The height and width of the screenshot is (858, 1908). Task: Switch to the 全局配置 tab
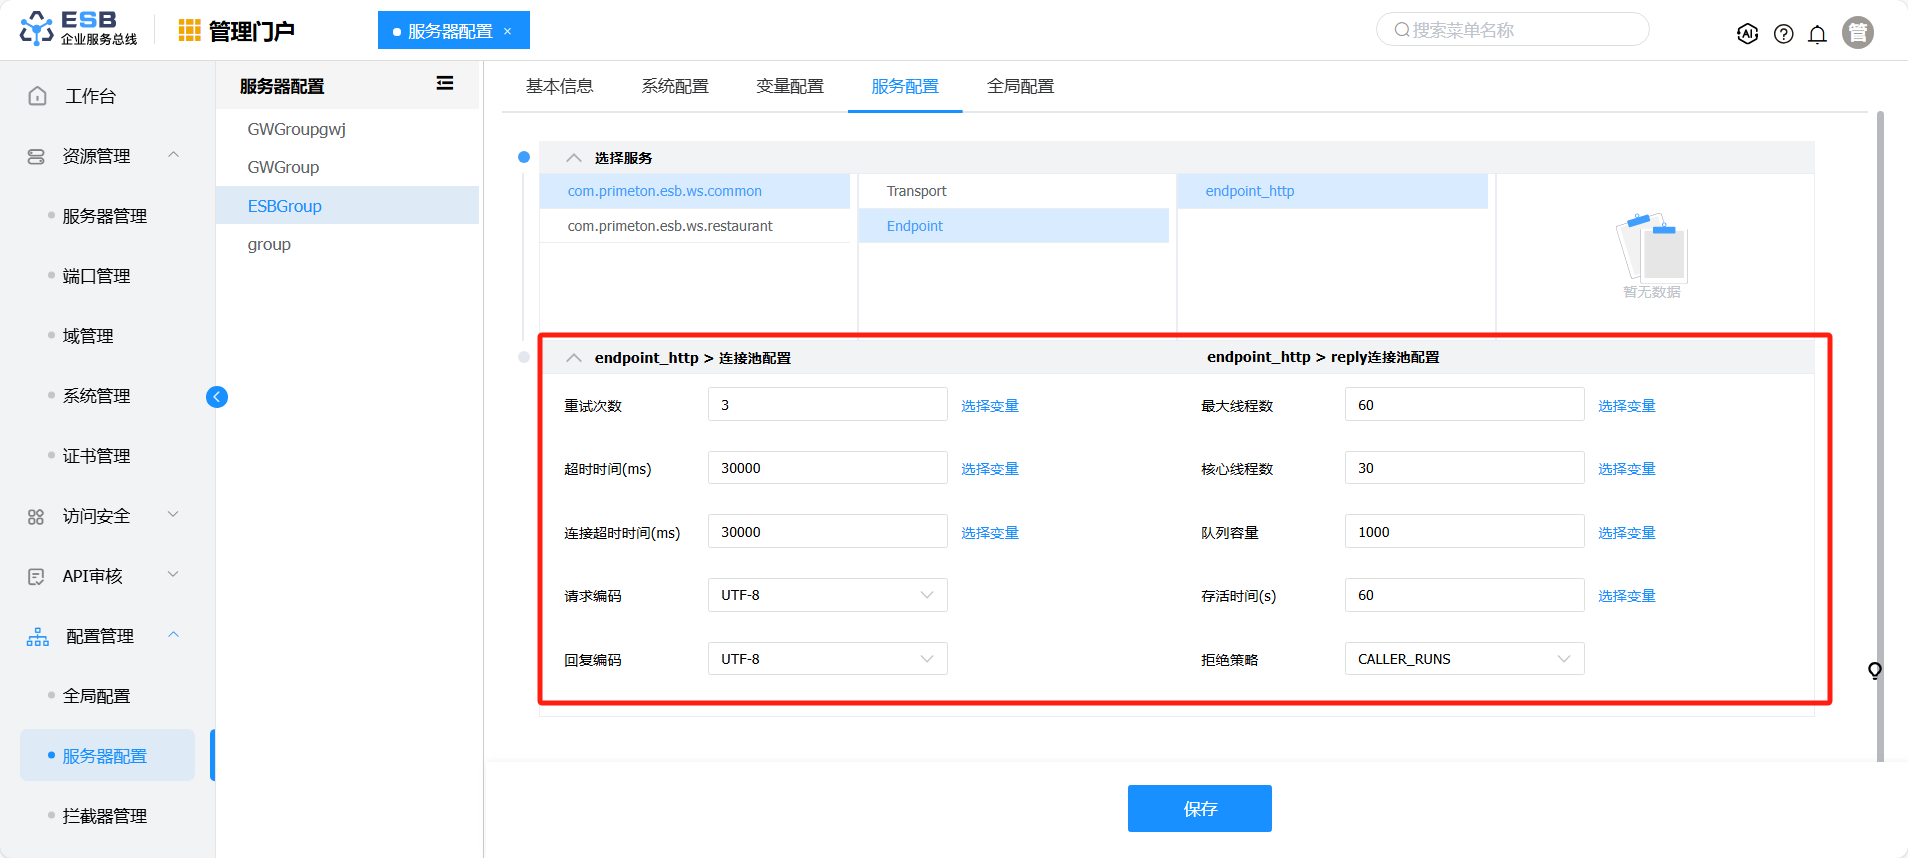tap(1020, 86)
